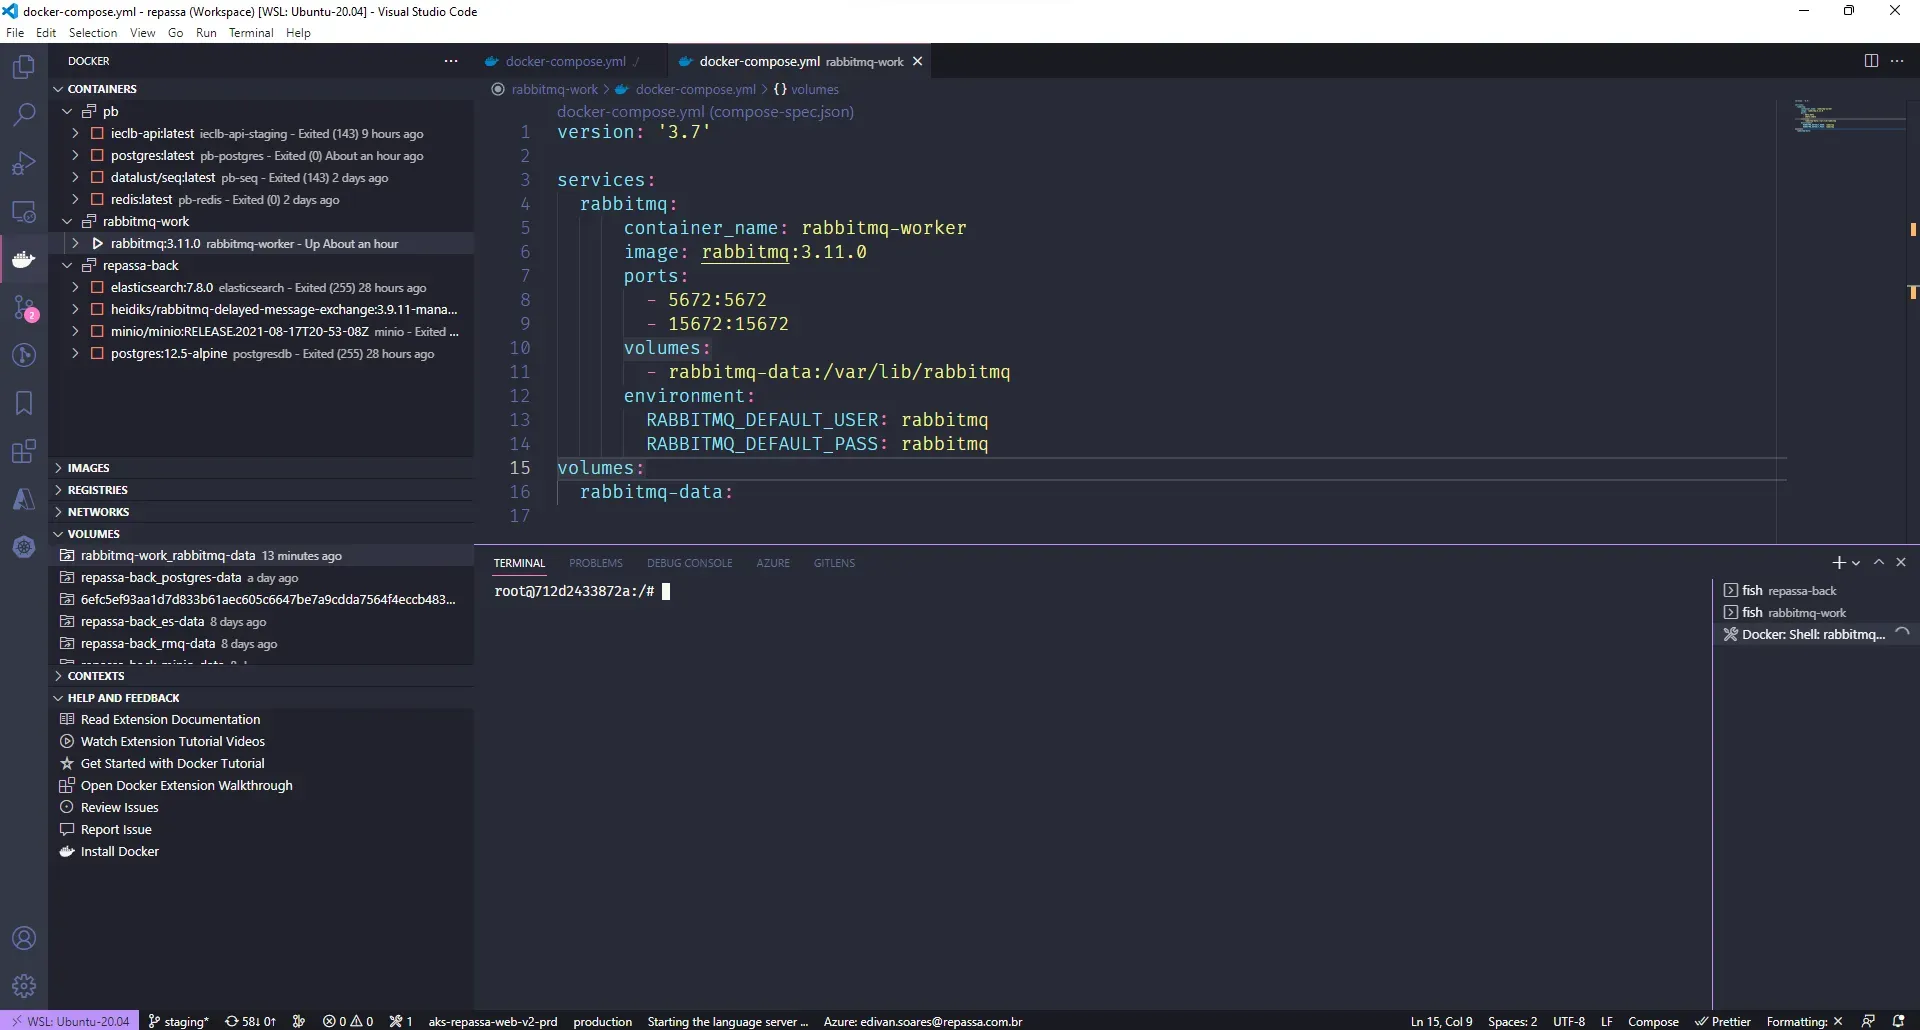Viewport: 1920px width, 1030px height.
Task: Collapse the VOLUMES section
Action: [x=261, y=534]
